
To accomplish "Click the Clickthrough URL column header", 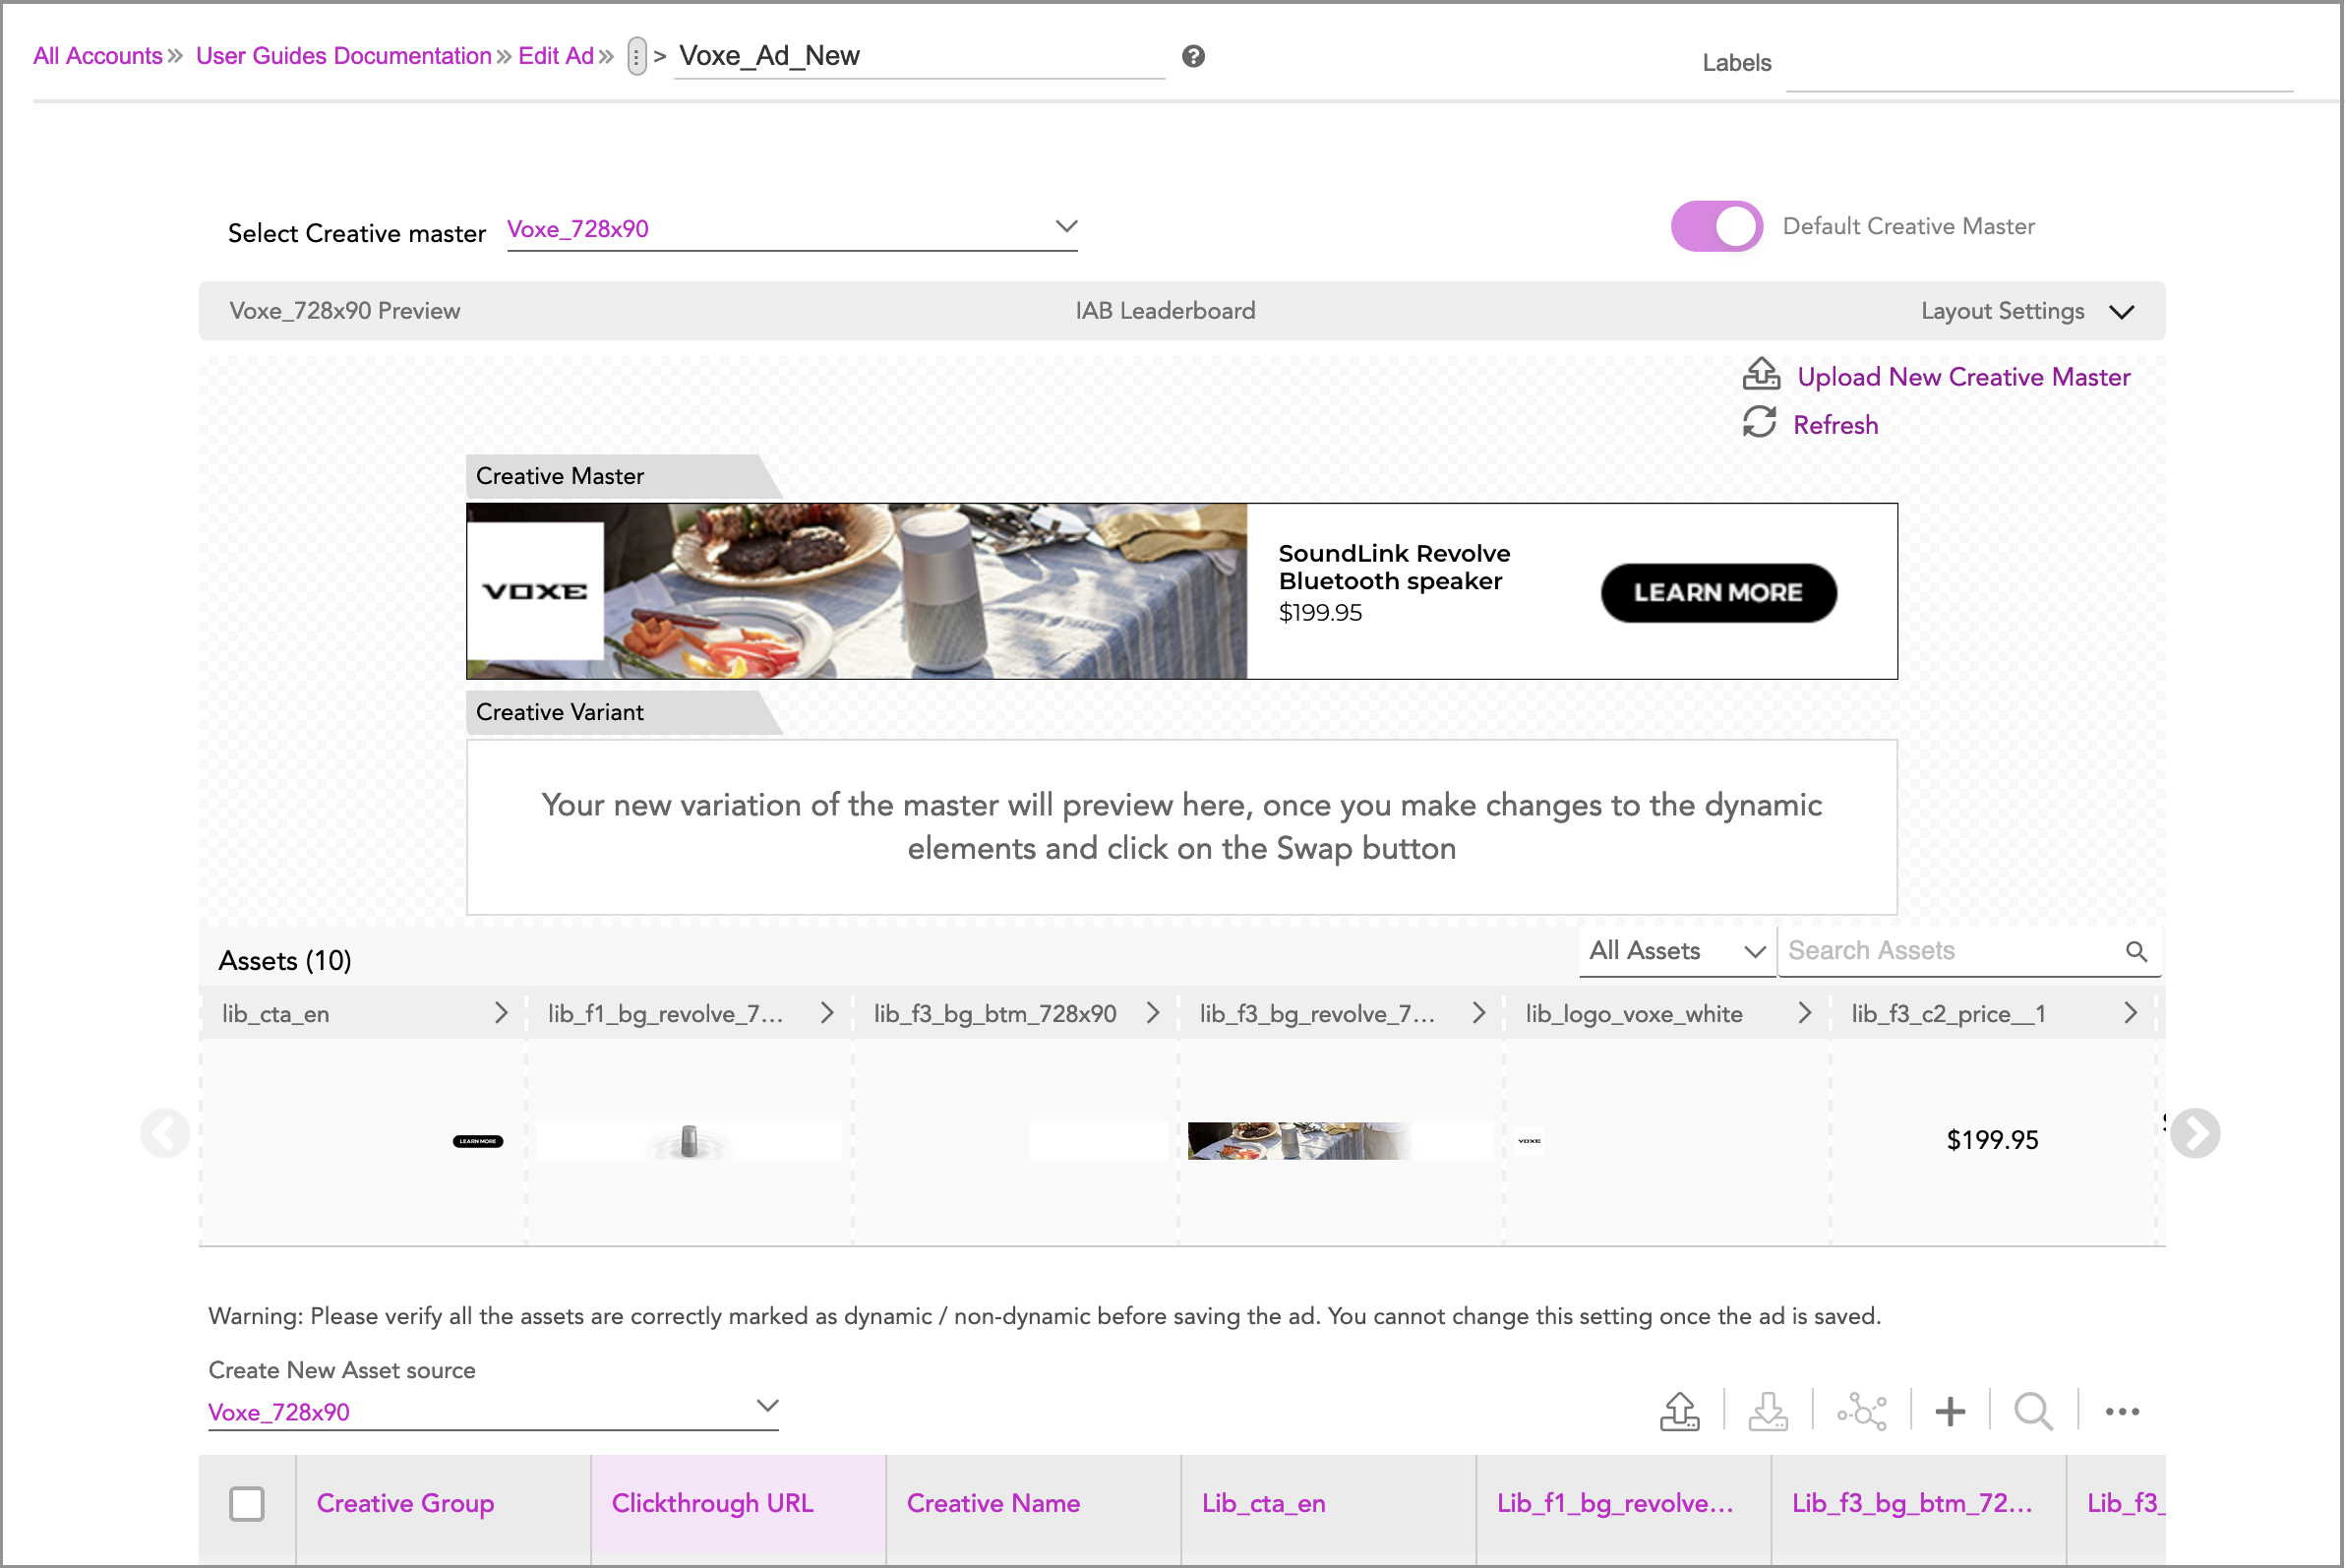I will click(712, 1503).
